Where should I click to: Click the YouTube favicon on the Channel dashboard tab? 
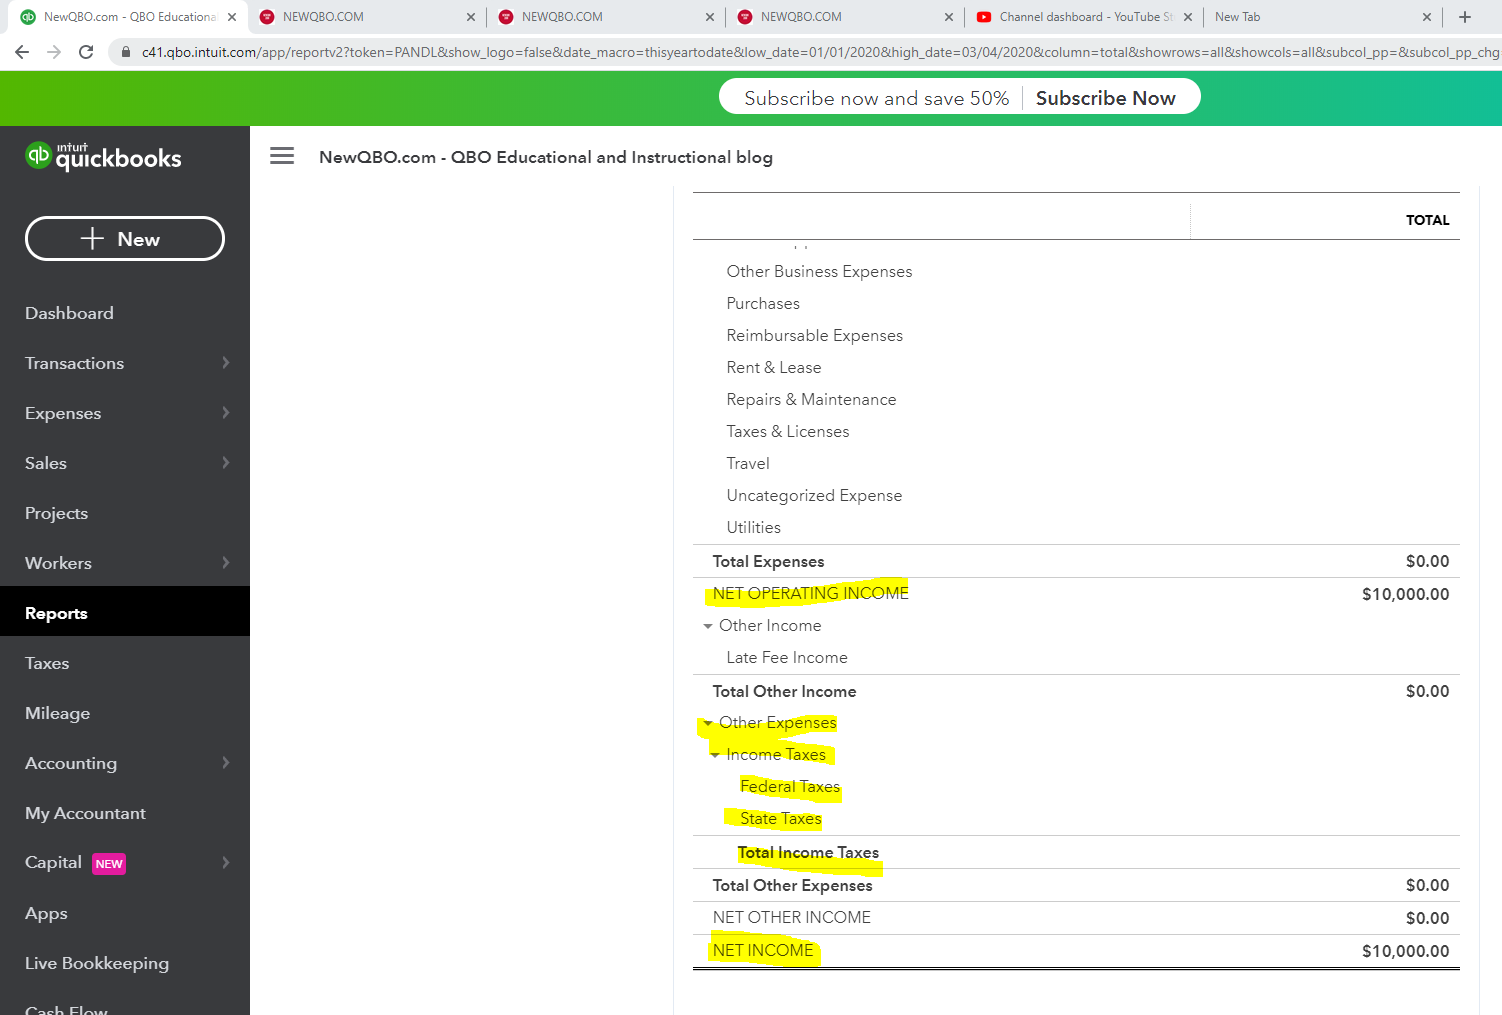[986, 17]
